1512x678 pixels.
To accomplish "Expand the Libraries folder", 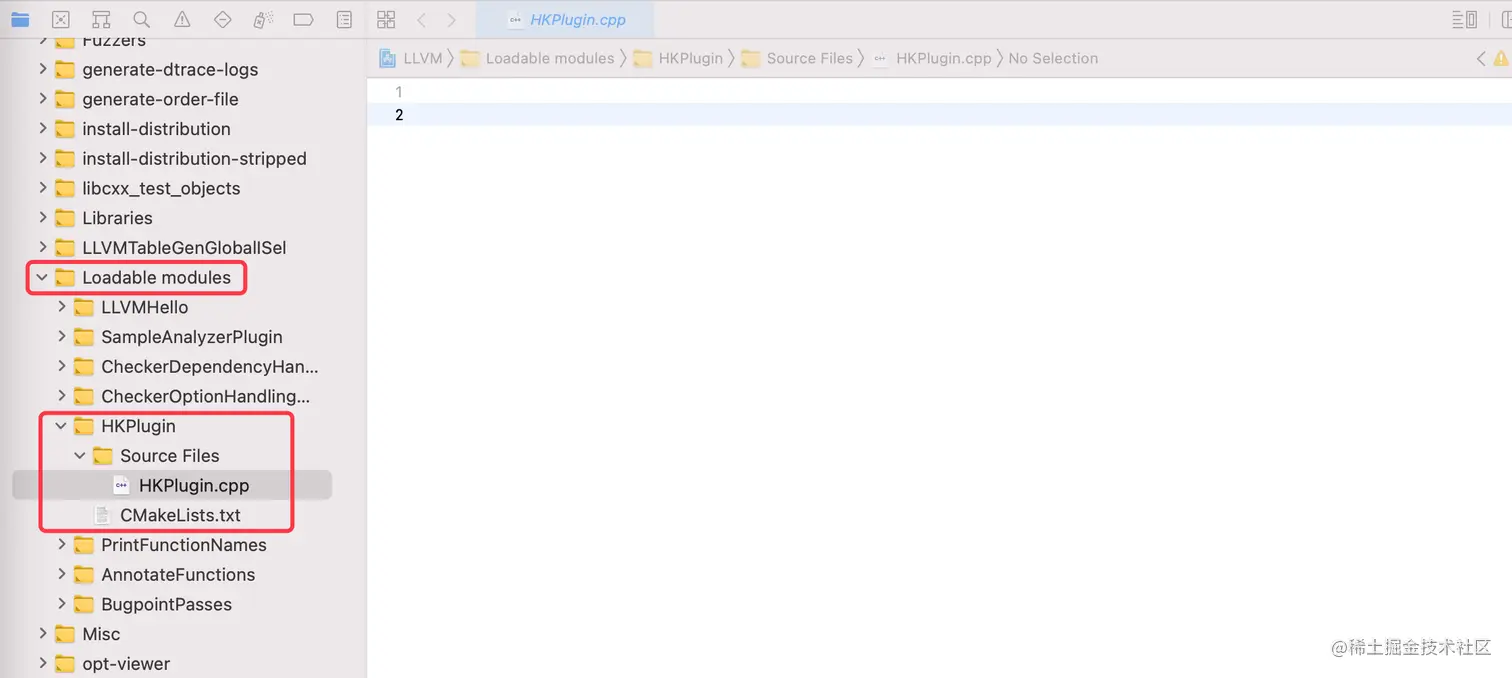I will (x=42, y=218).
